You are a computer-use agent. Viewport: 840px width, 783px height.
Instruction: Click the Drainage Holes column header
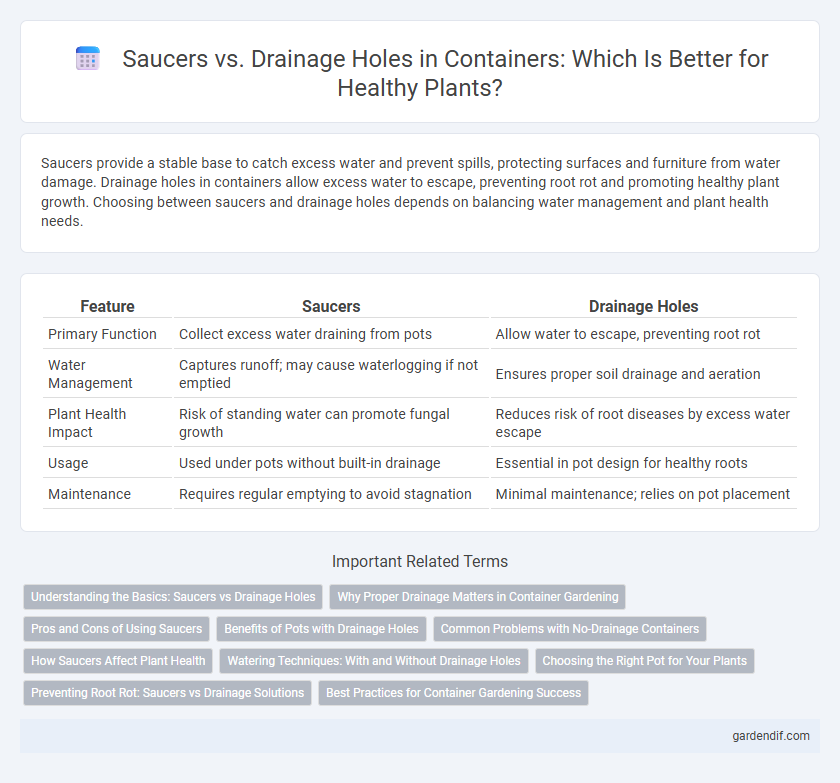click(643, 306)
